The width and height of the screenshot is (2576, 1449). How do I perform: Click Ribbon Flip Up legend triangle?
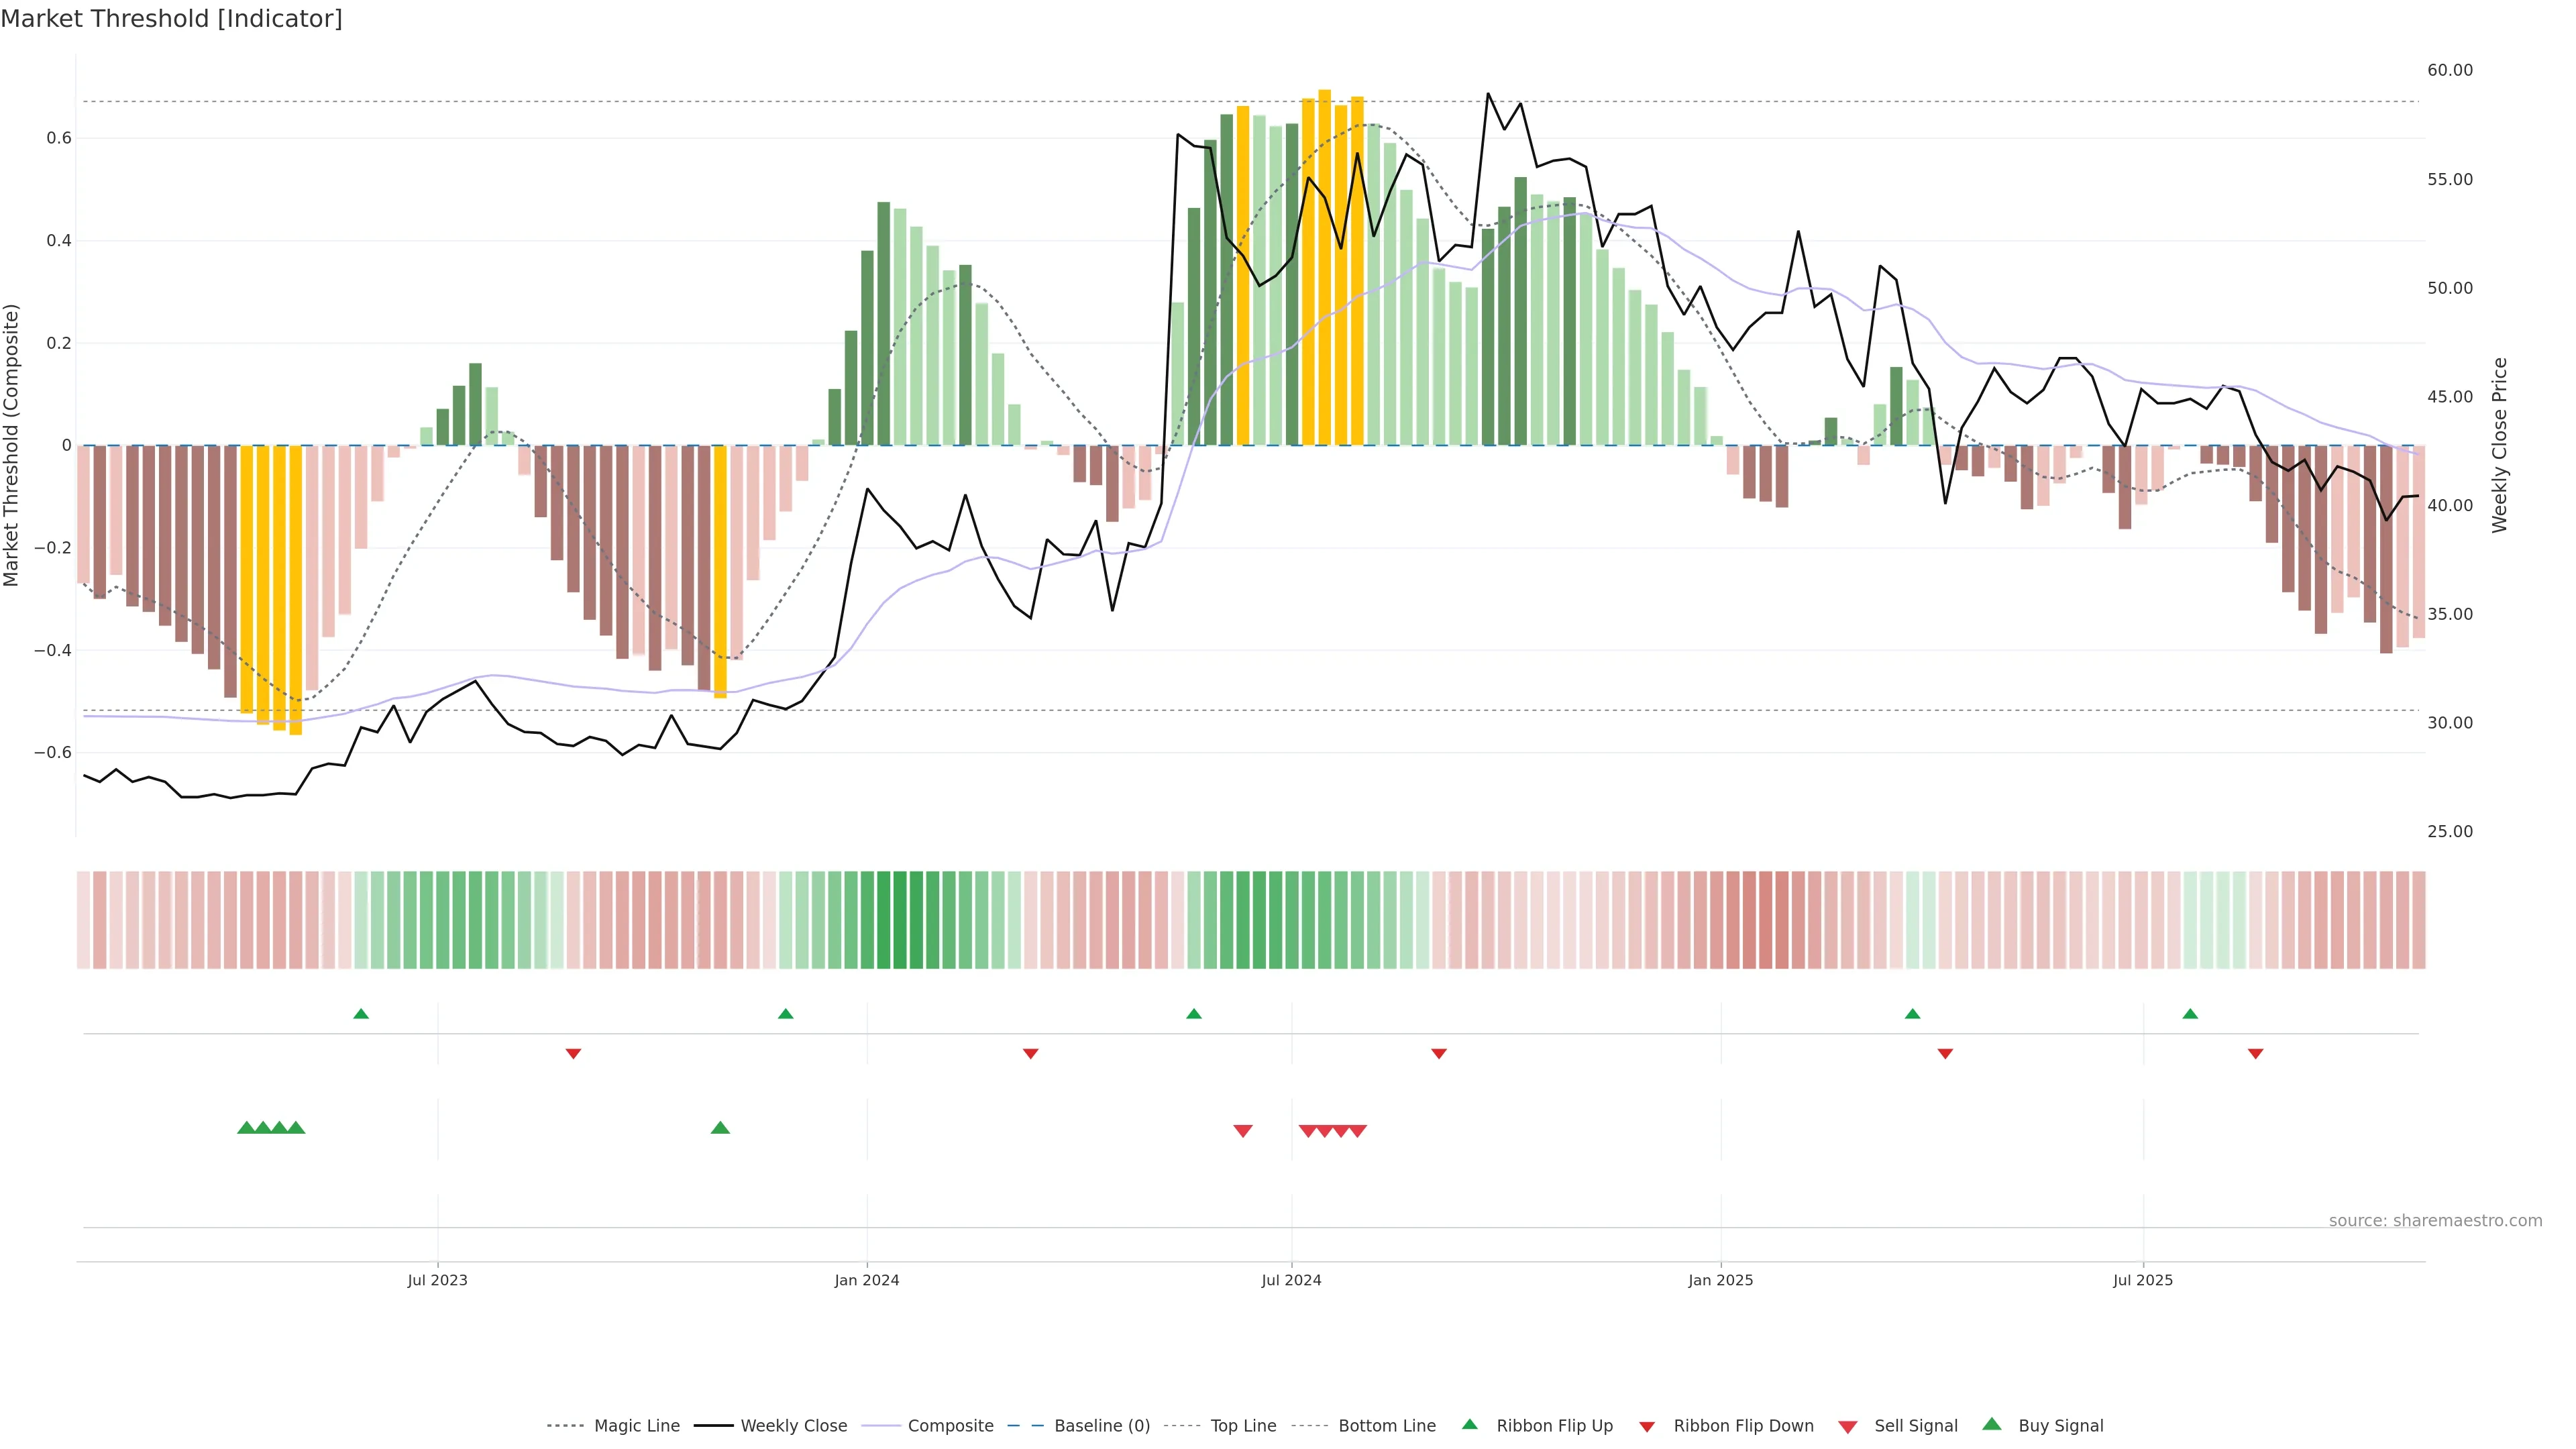coord(1469,1424)
